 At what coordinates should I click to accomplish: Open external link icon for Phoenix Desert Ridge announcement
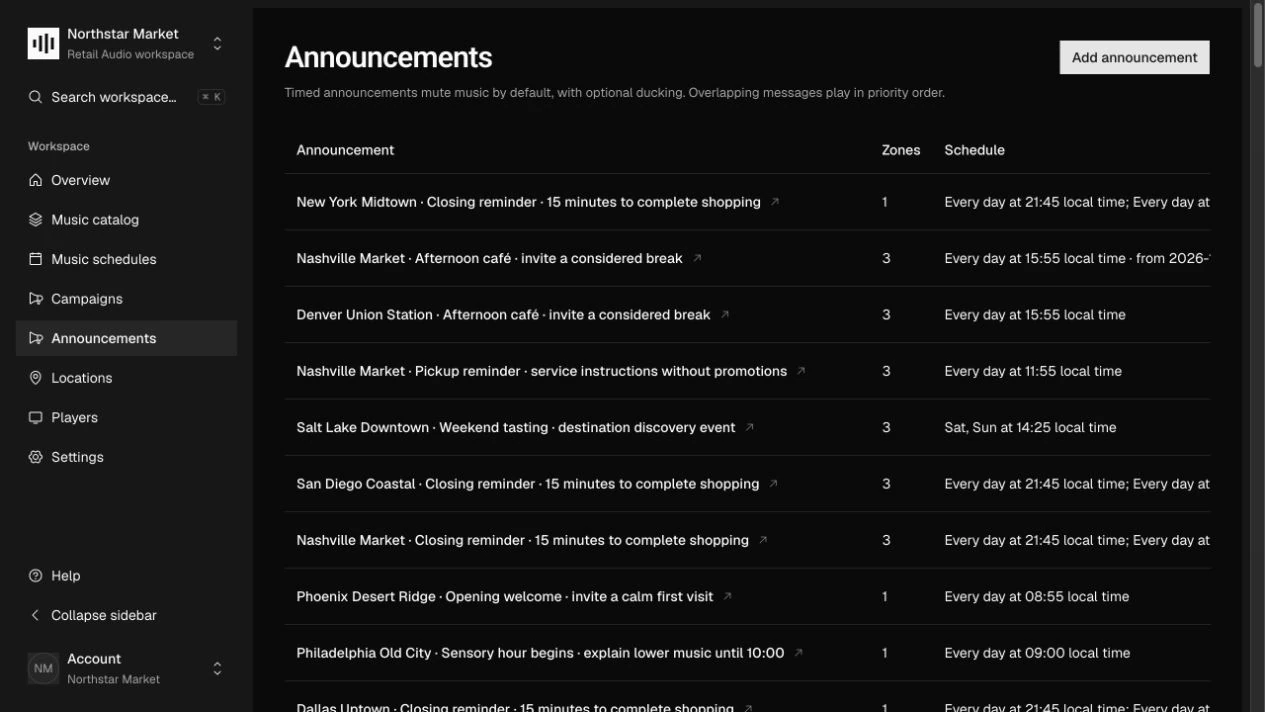click(x=728, y=597)
